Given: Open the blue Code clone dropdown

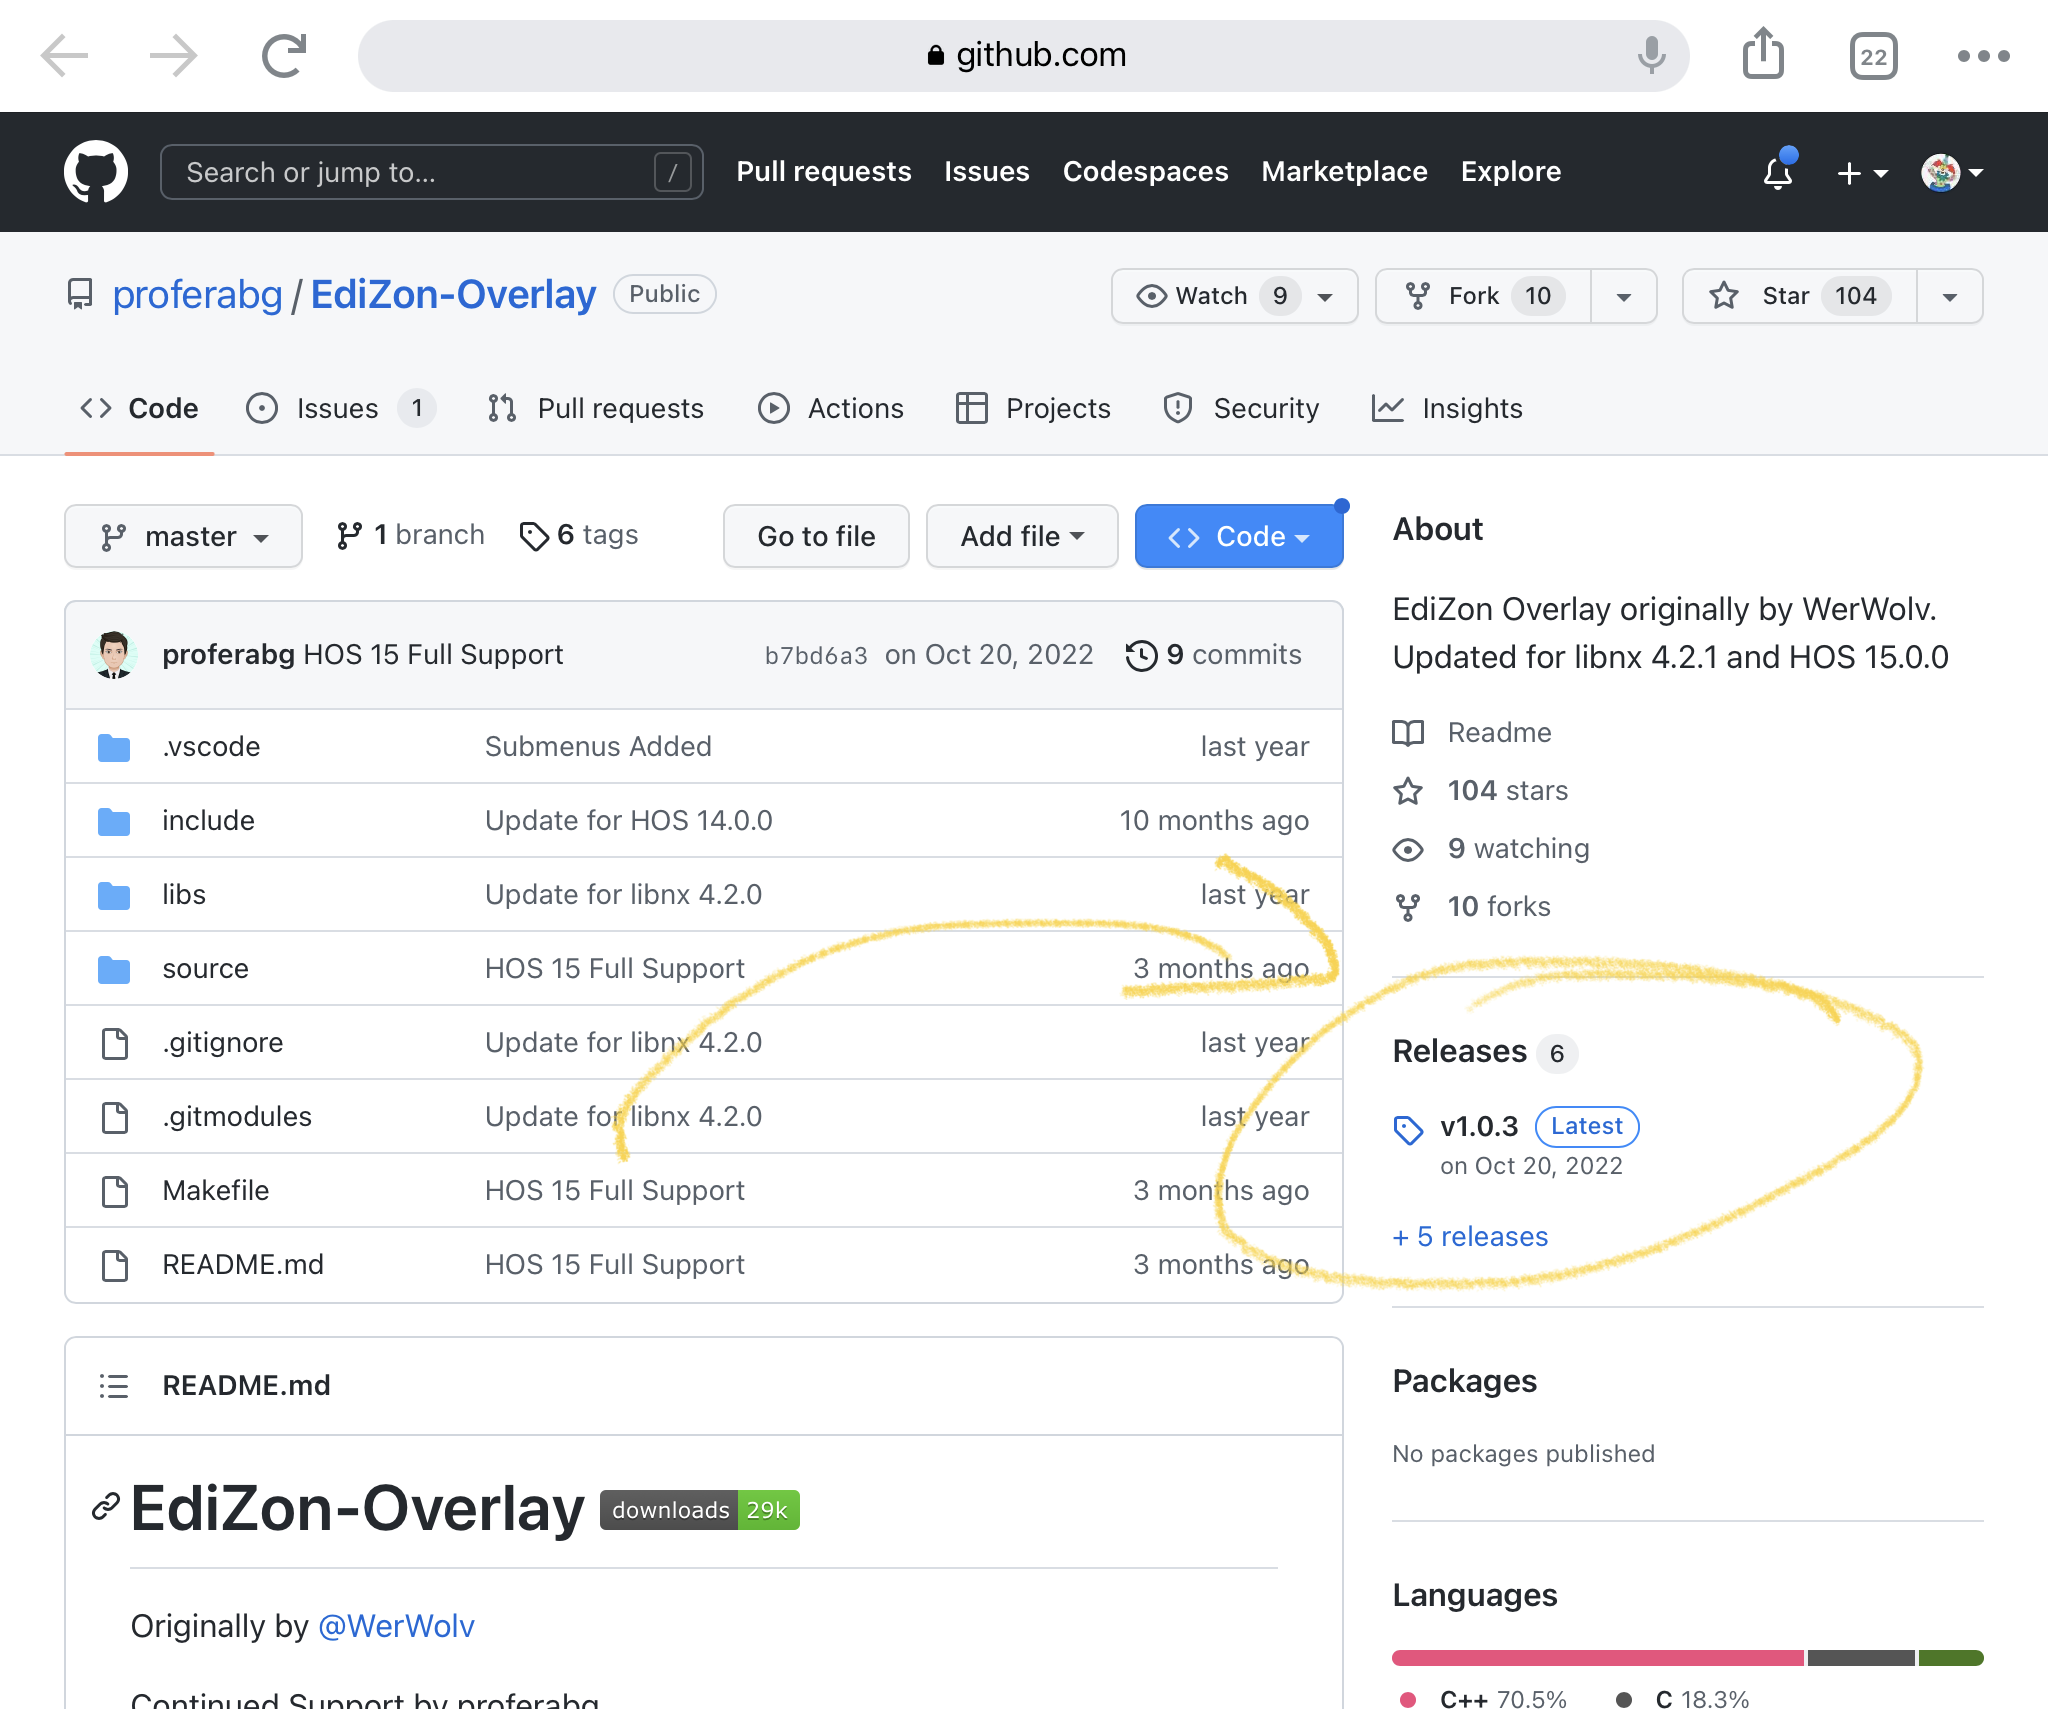Looking at the screenshot, I should 1239,536.
